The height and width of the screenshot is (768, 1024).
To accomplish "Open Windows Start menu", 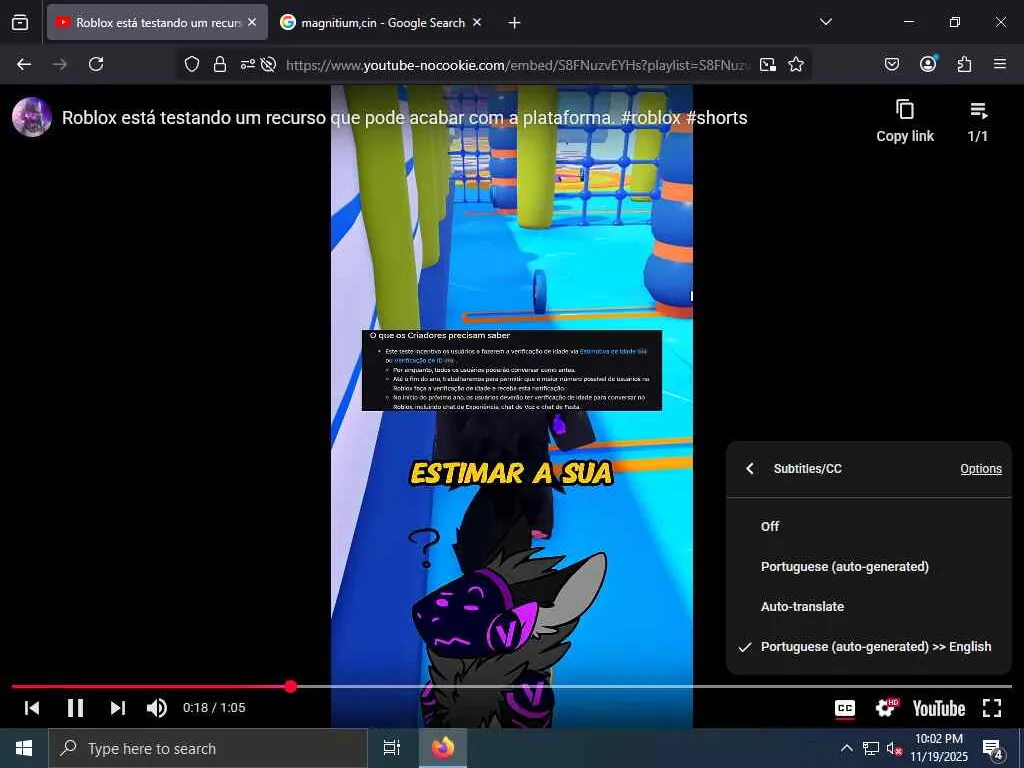I will [x=24, y=748].
